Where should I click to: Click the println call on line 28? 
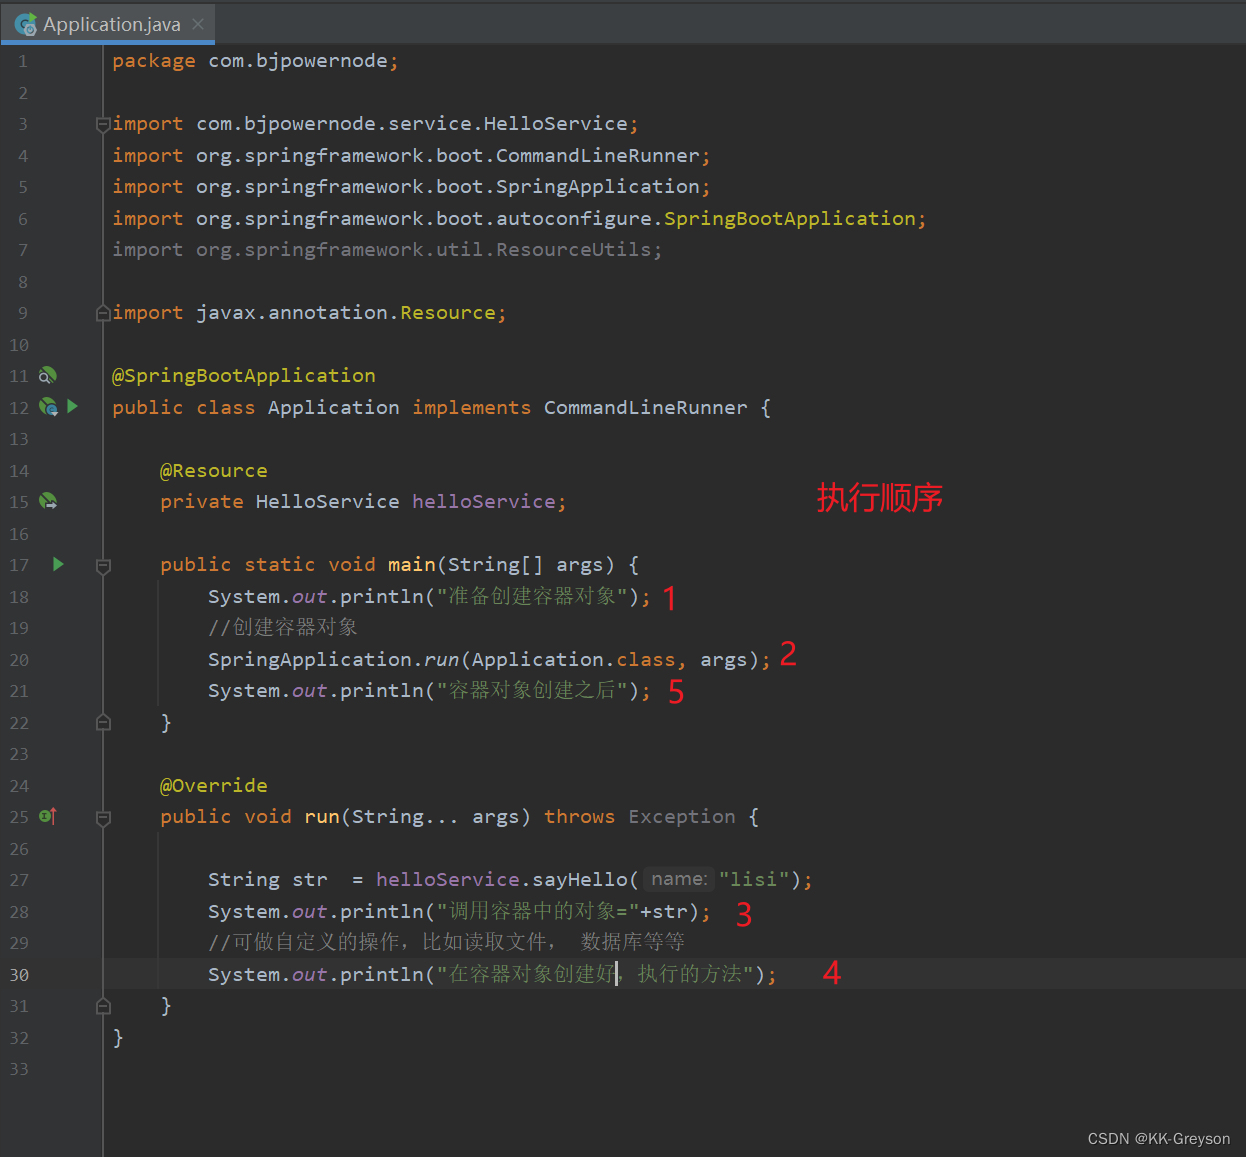(x=382, y=912)
